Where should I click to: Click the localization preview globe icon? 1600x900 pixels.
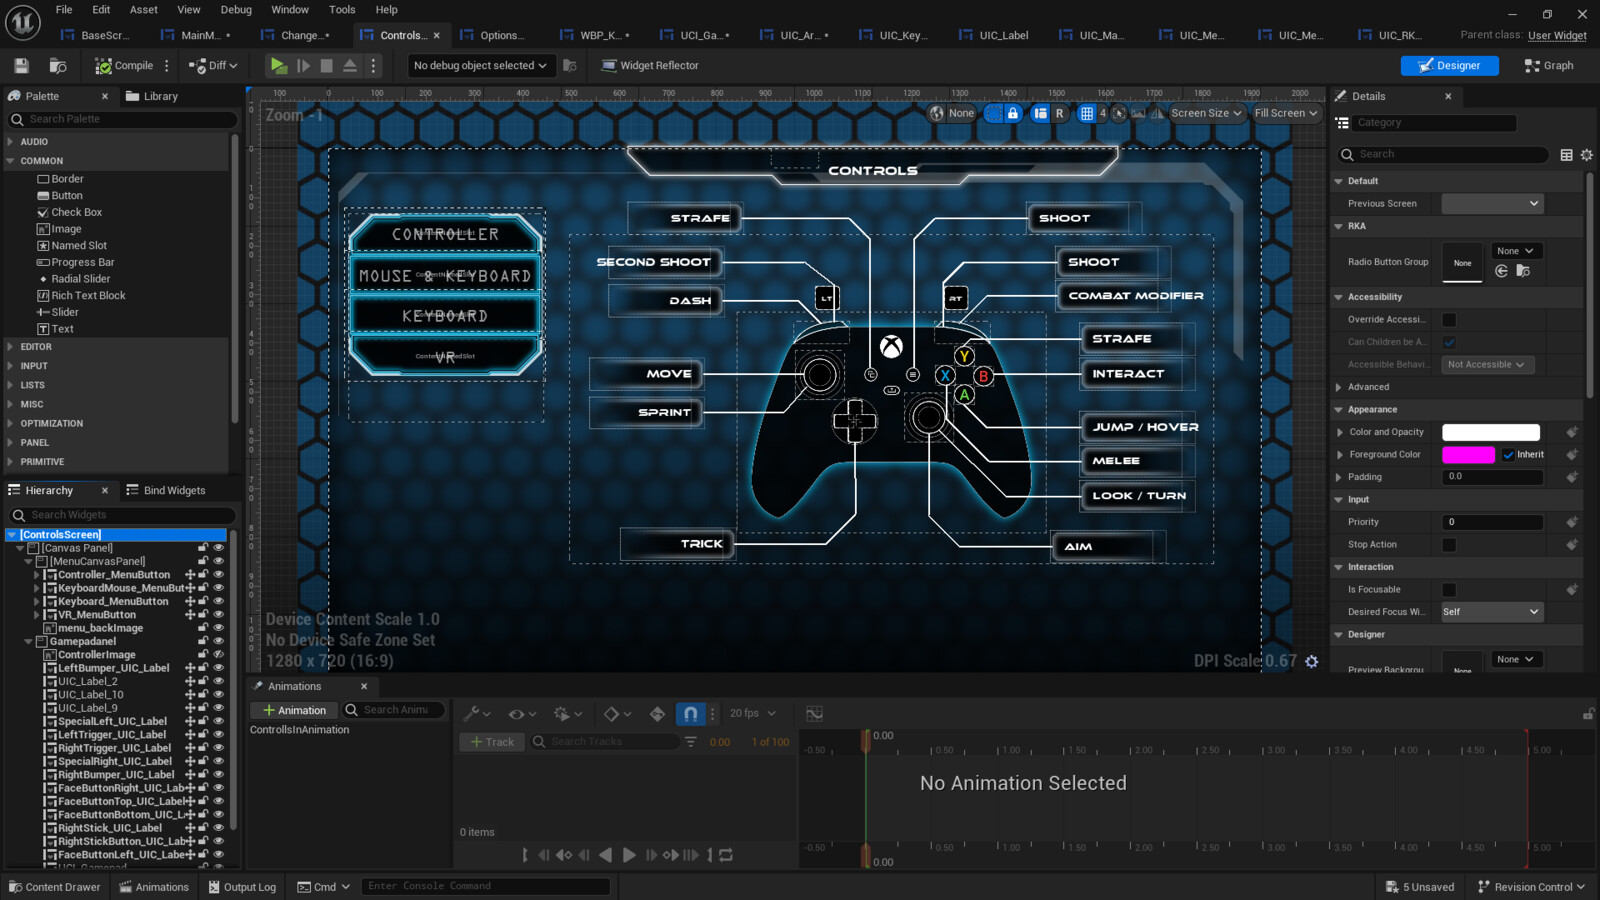tap(937, 113)
